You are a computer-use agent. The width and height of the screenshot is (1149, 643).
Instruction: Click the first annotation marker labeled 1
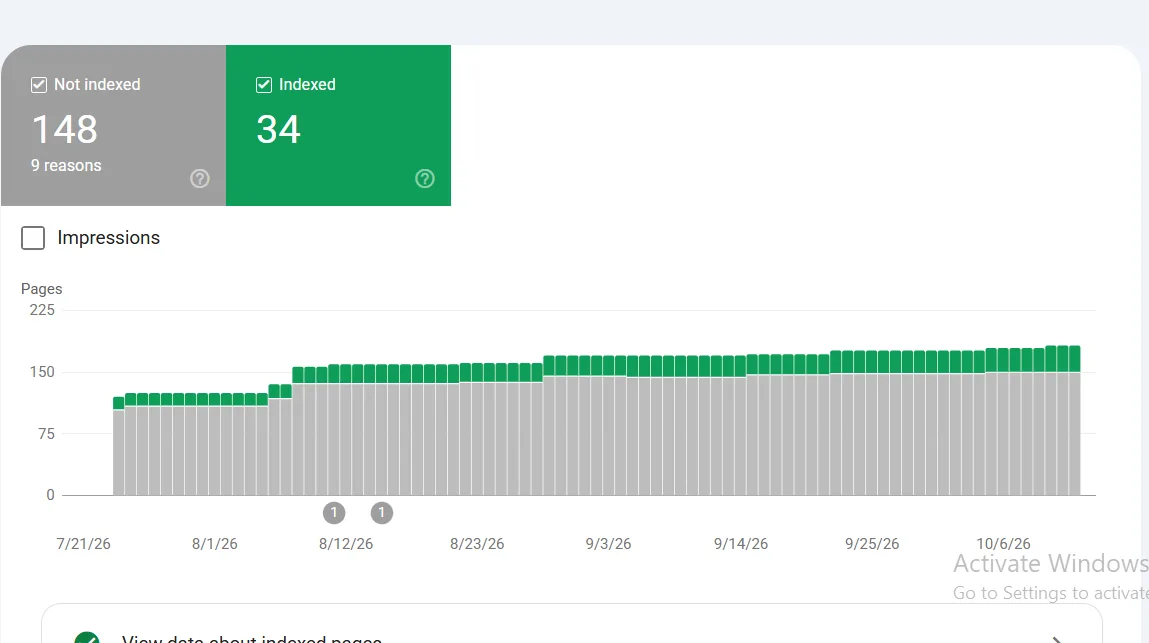pos(334,512)
